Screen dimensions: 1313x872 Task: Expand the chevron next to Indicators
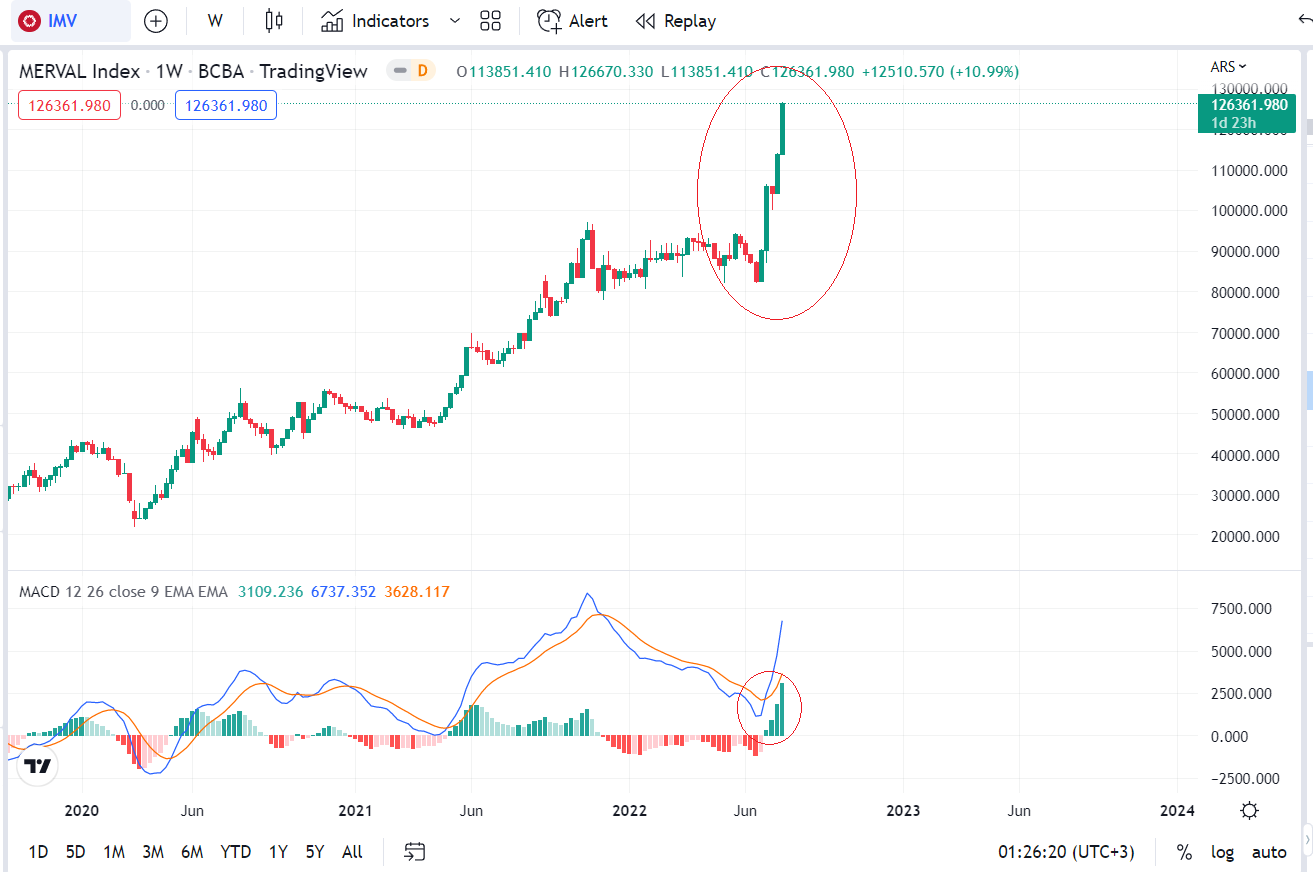pos(455,21)
